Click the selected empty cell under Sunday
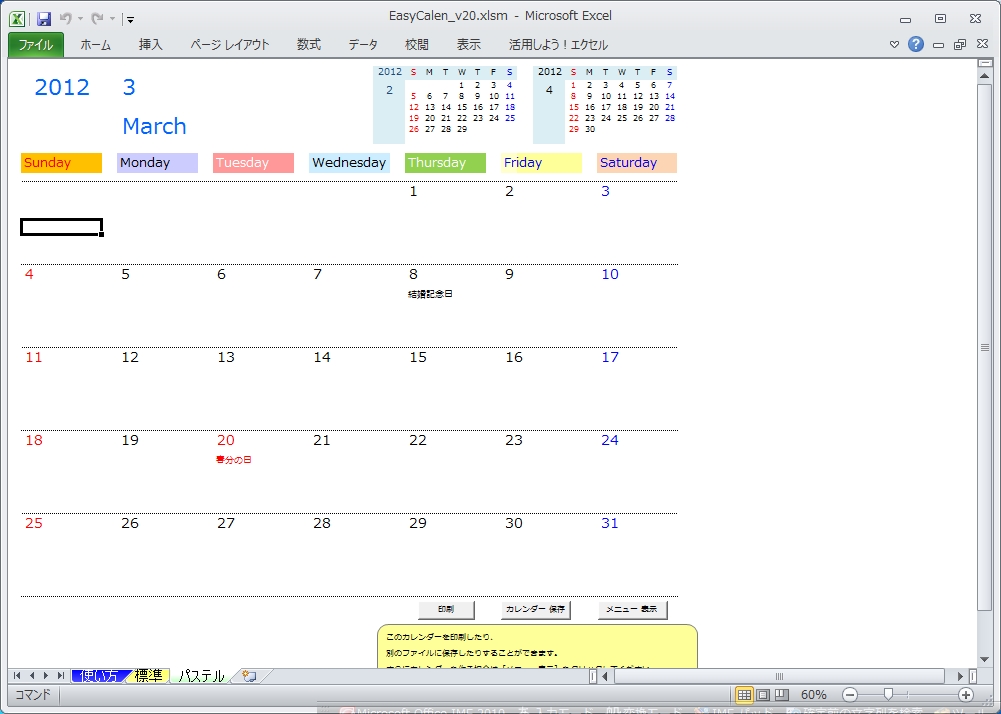The height and width of the screenshot is (714, 1001). (61, 227)
